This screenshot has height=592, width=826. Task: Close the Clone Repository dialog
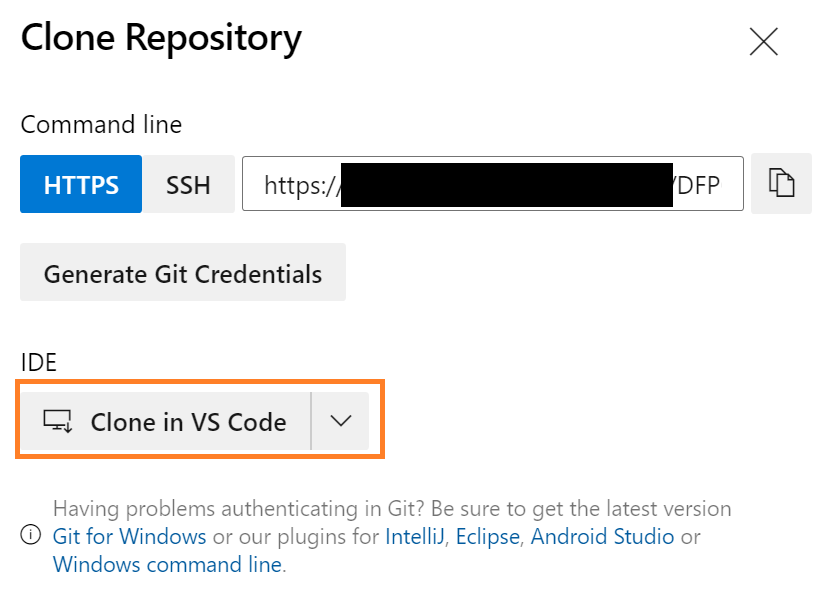point(763,42)
